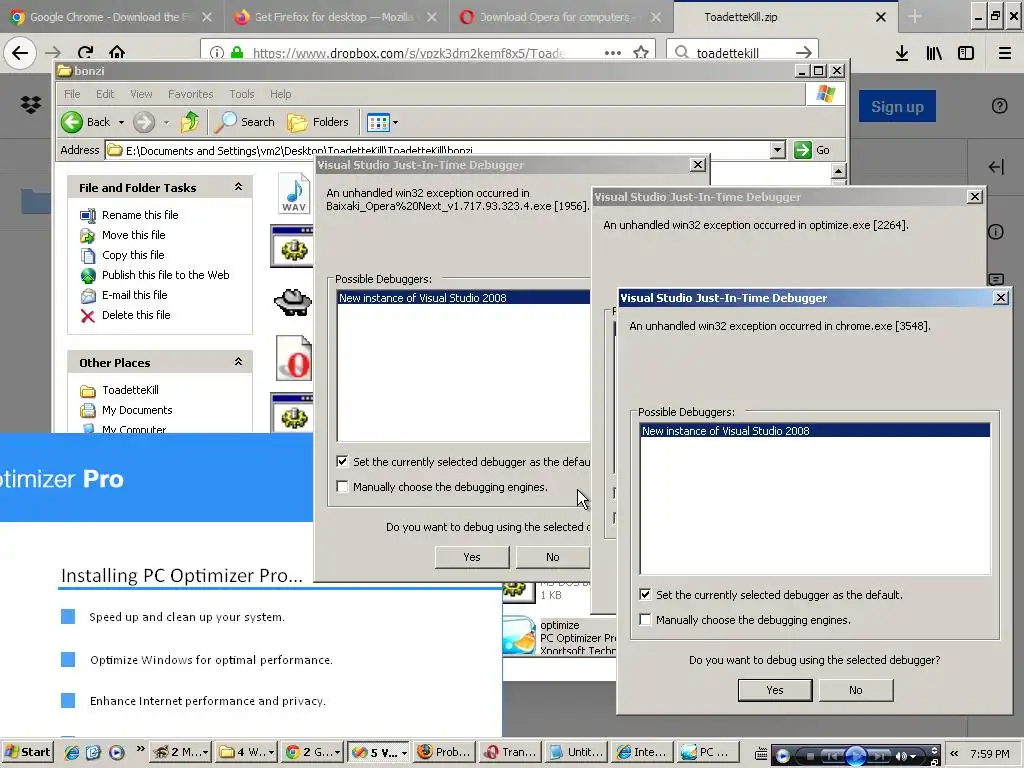Open the Views dropdown in the bonzi toolbar
This screenshot has height=768, width=1024.
(x=395, y=122)
